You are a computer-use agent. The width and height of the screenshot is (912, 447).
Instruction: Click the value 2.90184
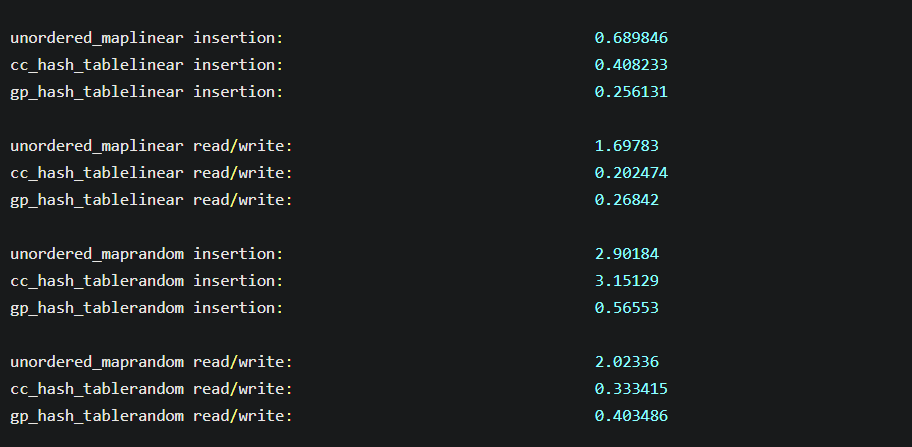(x=627, y=254)
